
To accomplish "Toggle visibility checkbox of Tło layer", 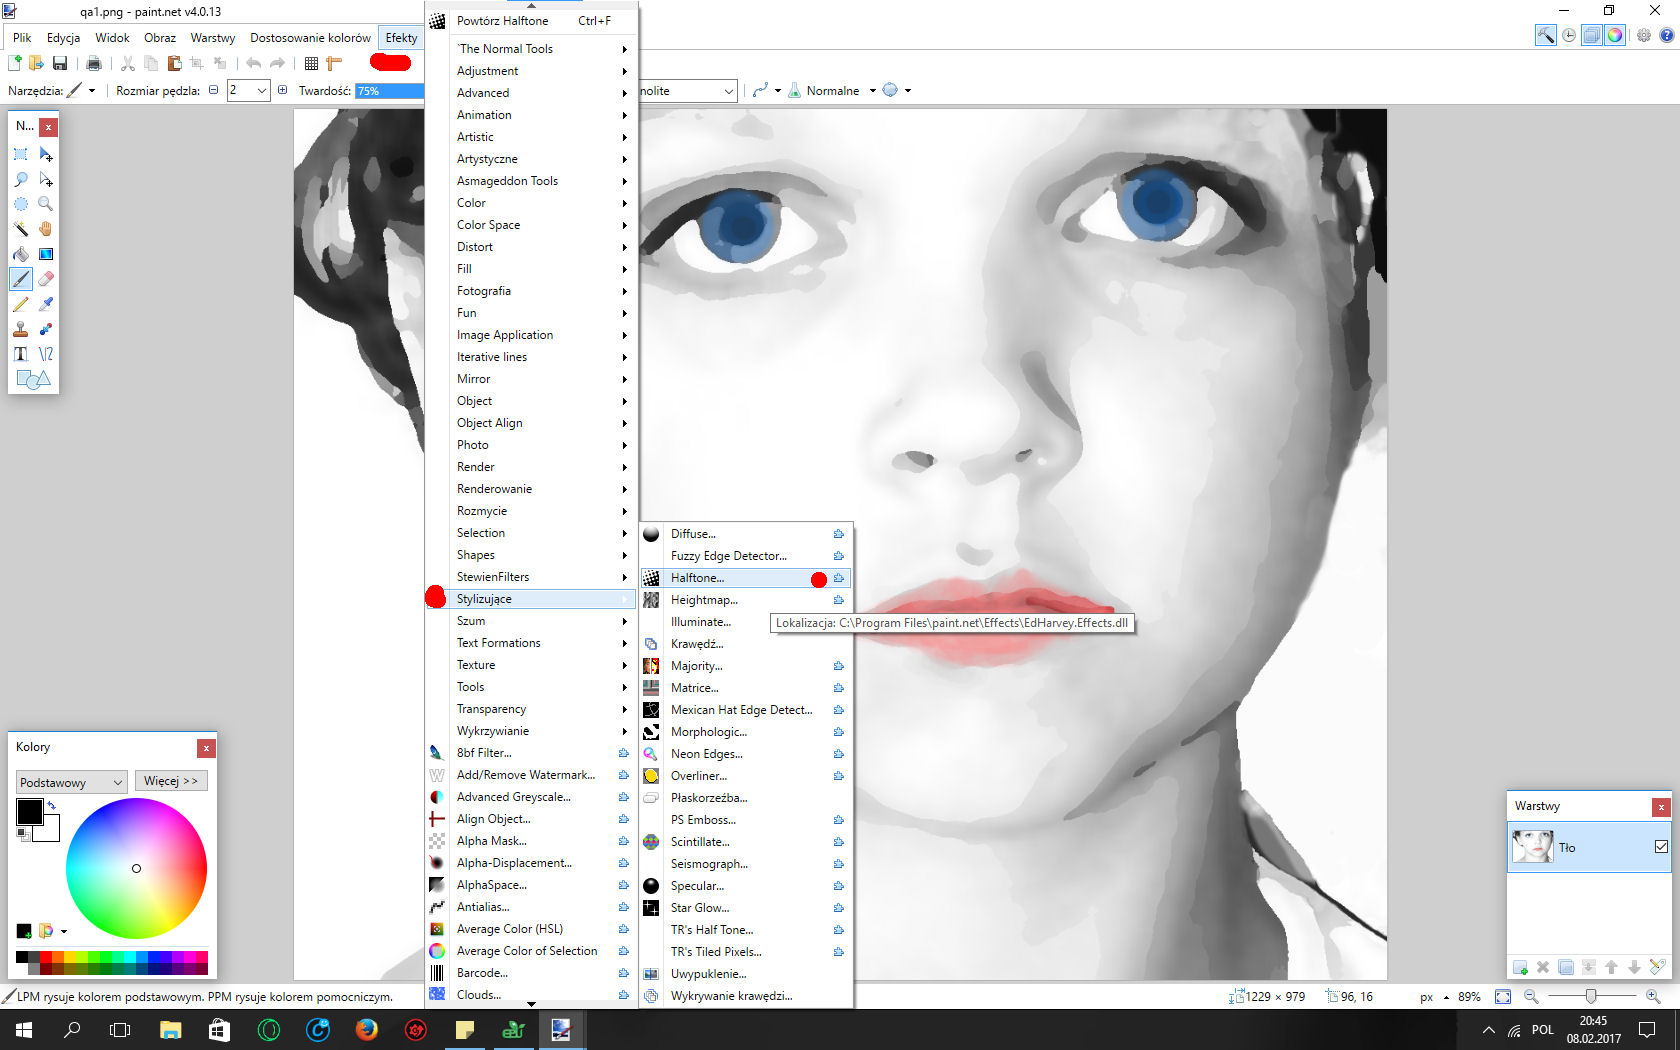I will pos(1661,847).
